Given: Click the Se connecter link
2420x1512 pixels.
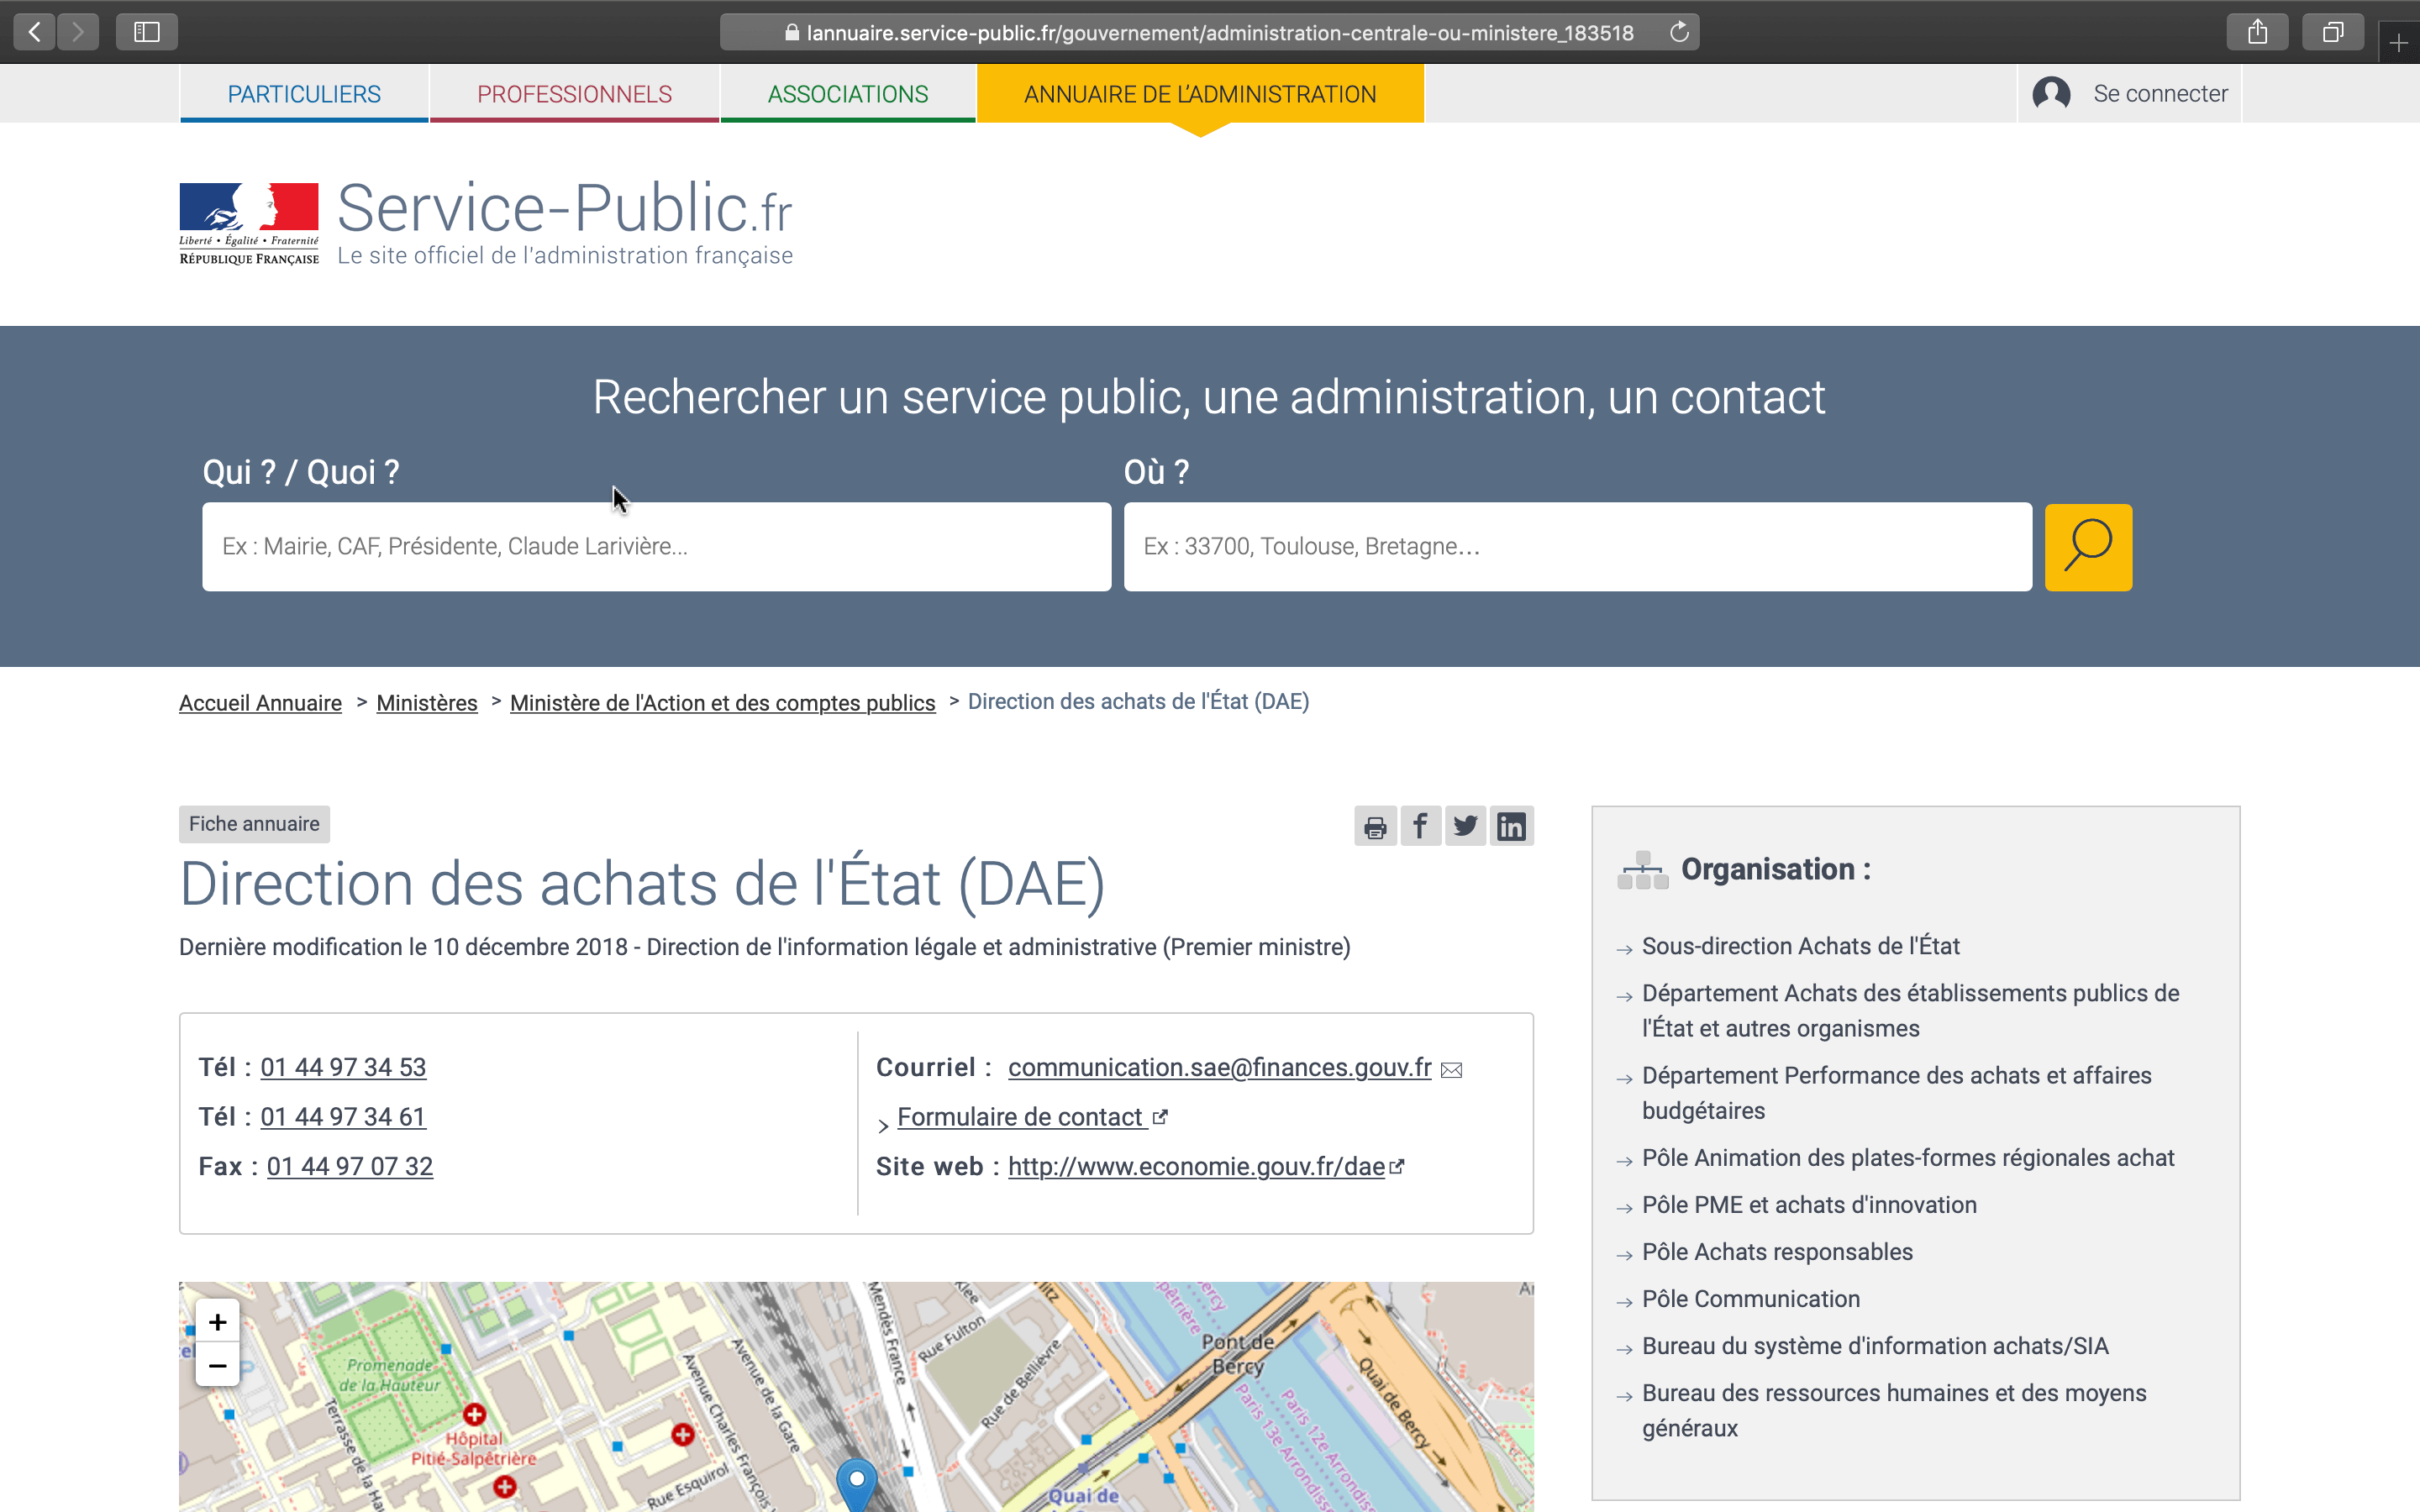Looking at the screenshot, I should (x=2160, y=94).
